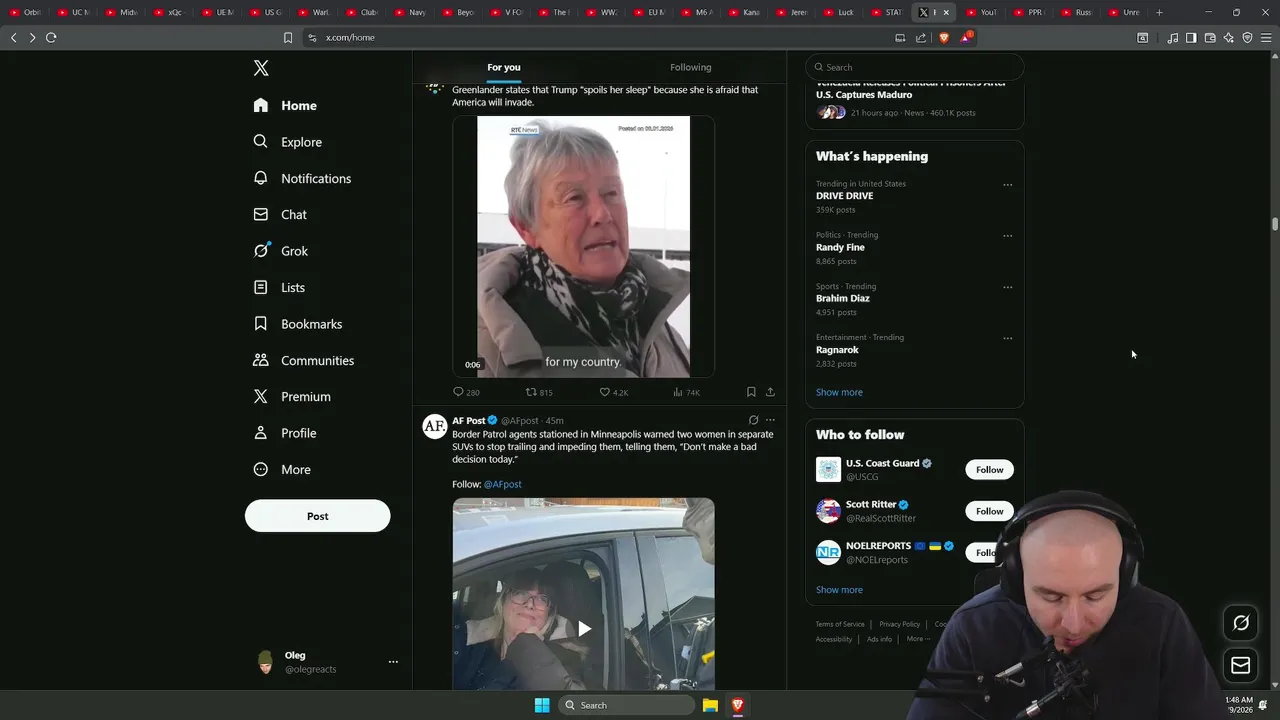
Task: Open Grok from the sidebar
Action: pos(281,251)
